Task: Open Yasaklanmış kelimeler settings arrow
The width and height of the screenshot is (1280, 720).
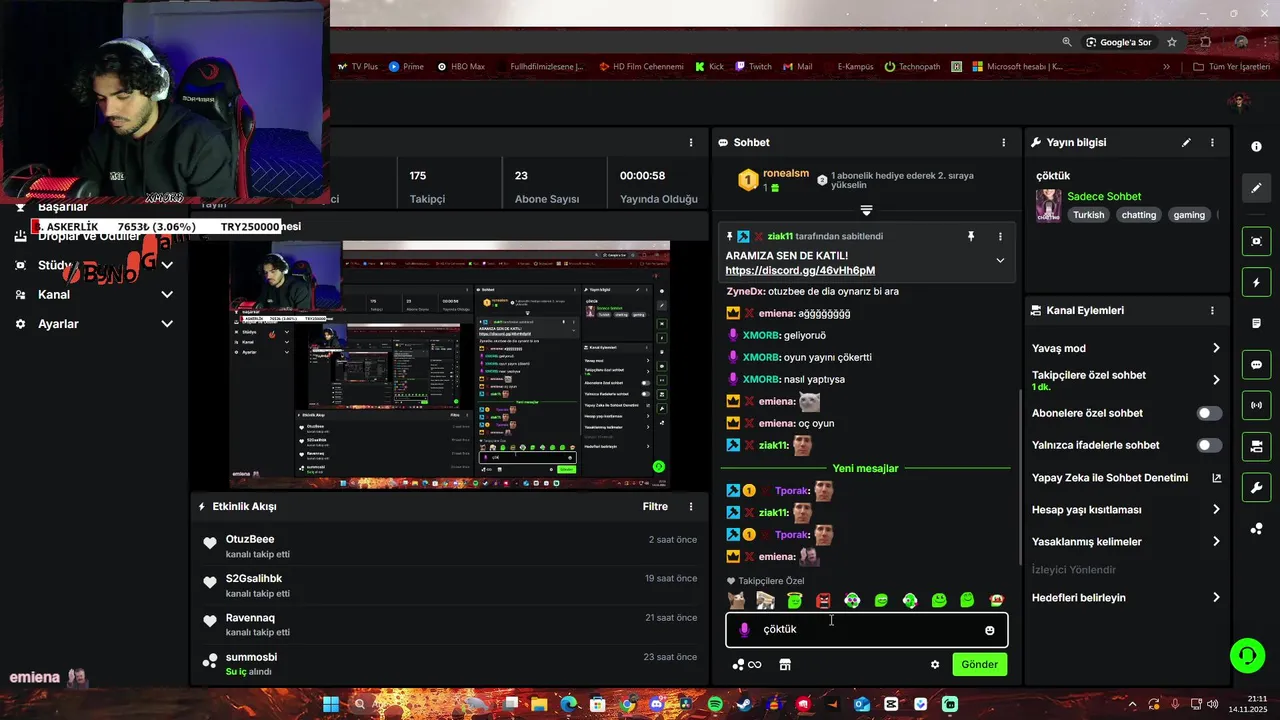Action: (x=1216, y=542)
